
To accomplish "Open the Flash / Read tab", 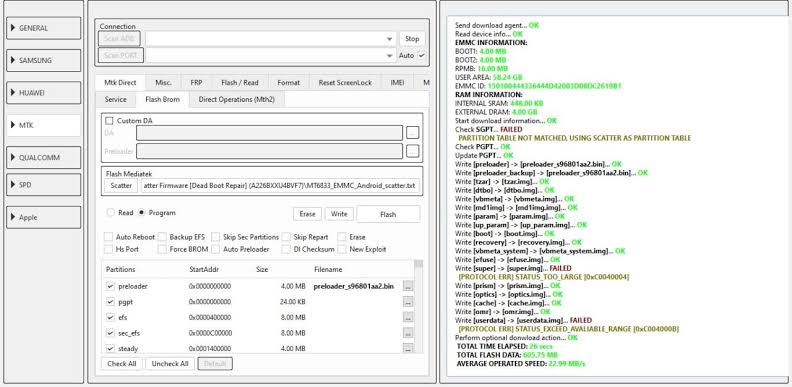I will 240,83.
